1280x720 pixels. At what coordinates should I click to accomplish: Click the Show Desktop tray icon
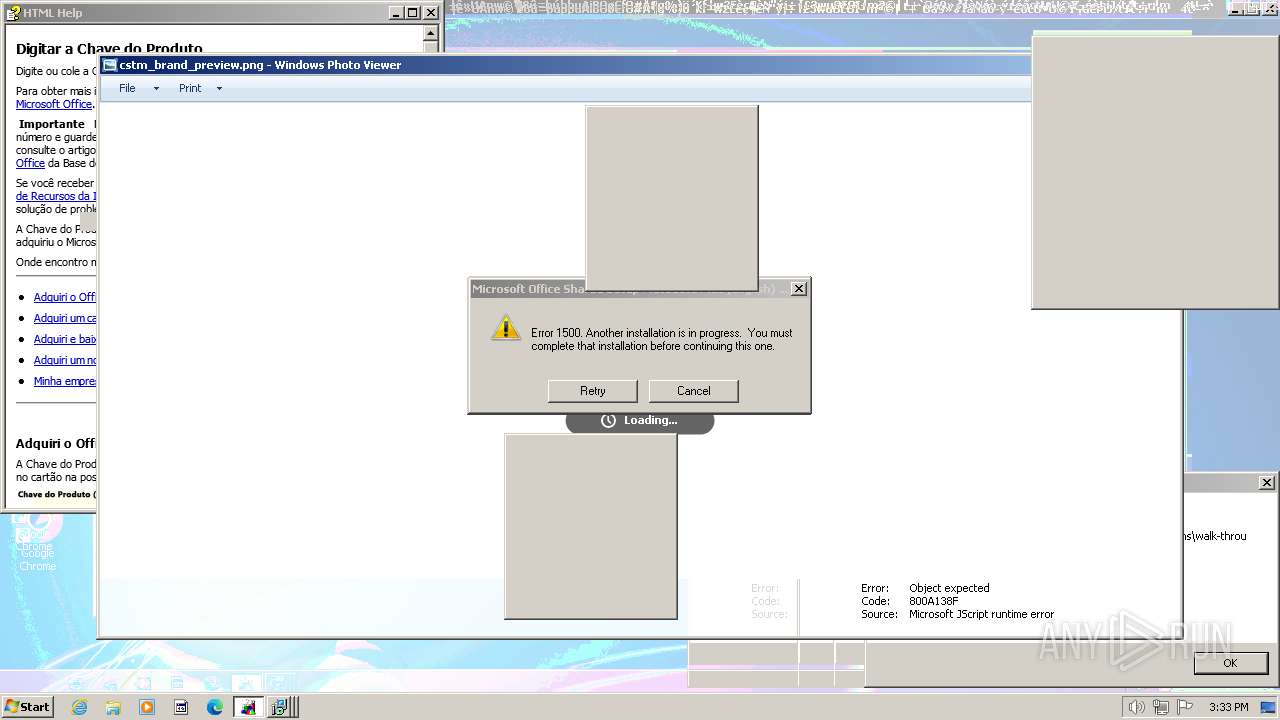point(1268,707)
